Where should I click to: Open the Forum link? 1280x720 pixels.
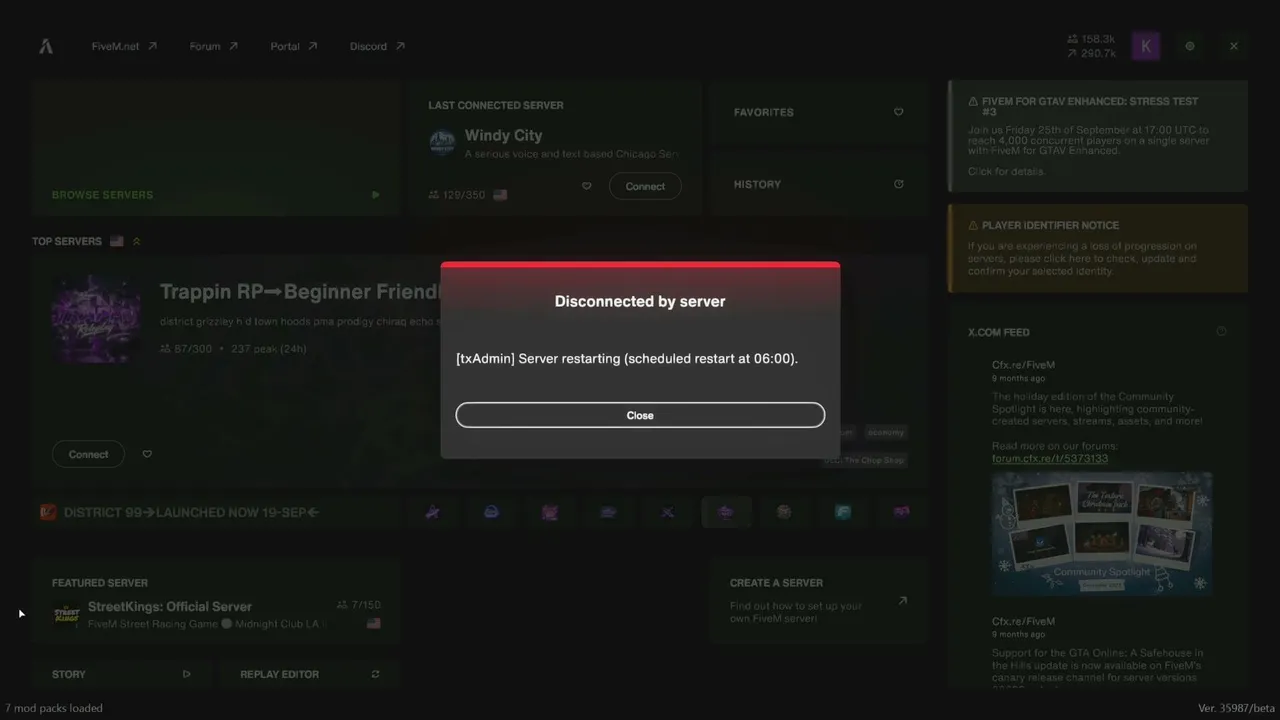(214, 46)
